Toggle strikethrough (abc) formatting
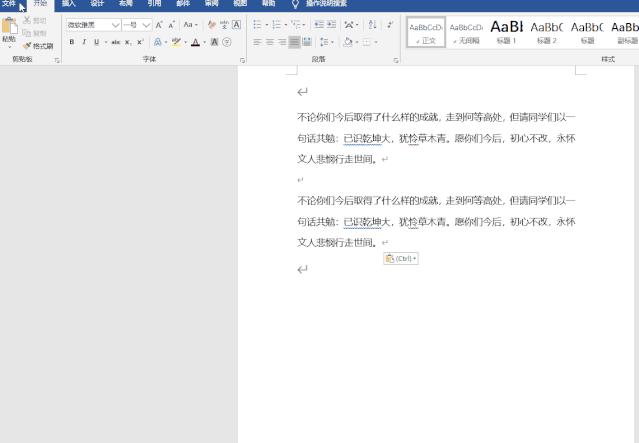 (x=116, y=42)
